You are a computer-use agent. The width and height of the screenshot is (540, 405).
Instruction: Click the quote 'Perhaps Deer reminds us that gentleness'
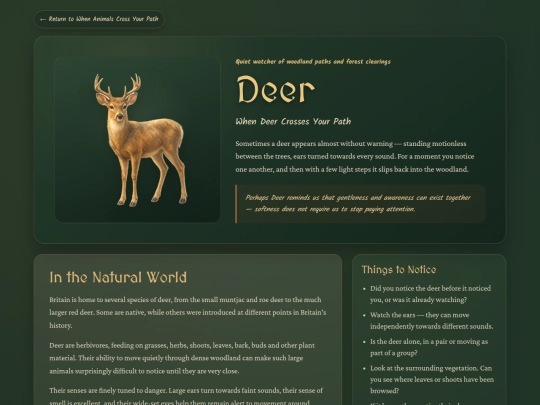click(360, 204)
